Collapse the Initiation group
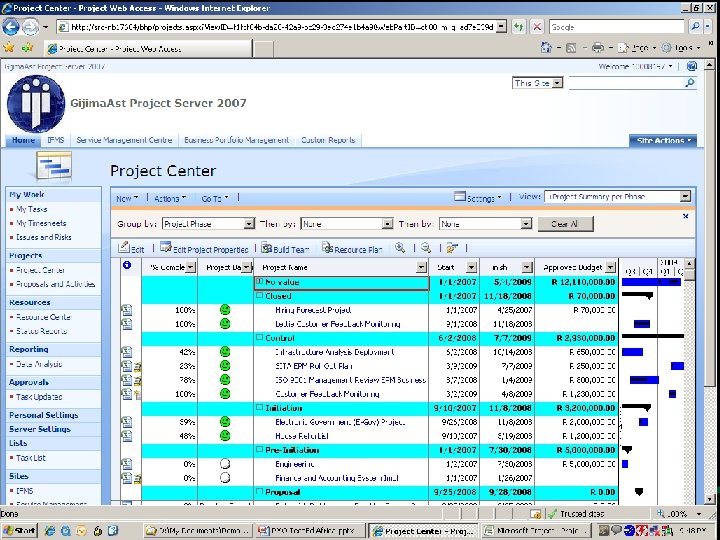Viewport: 720px width, 540px height. [x=259, y=408]
